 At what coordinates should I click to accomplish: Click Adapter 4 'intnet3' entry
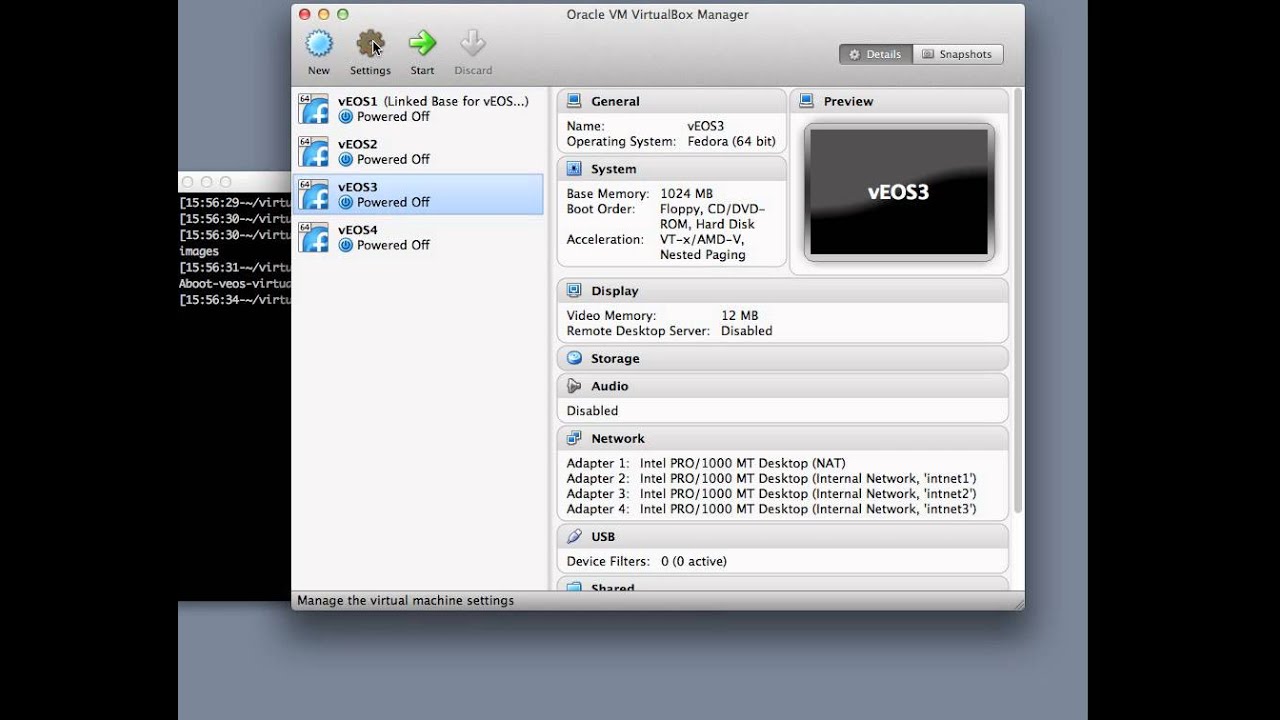click(771, 509)
